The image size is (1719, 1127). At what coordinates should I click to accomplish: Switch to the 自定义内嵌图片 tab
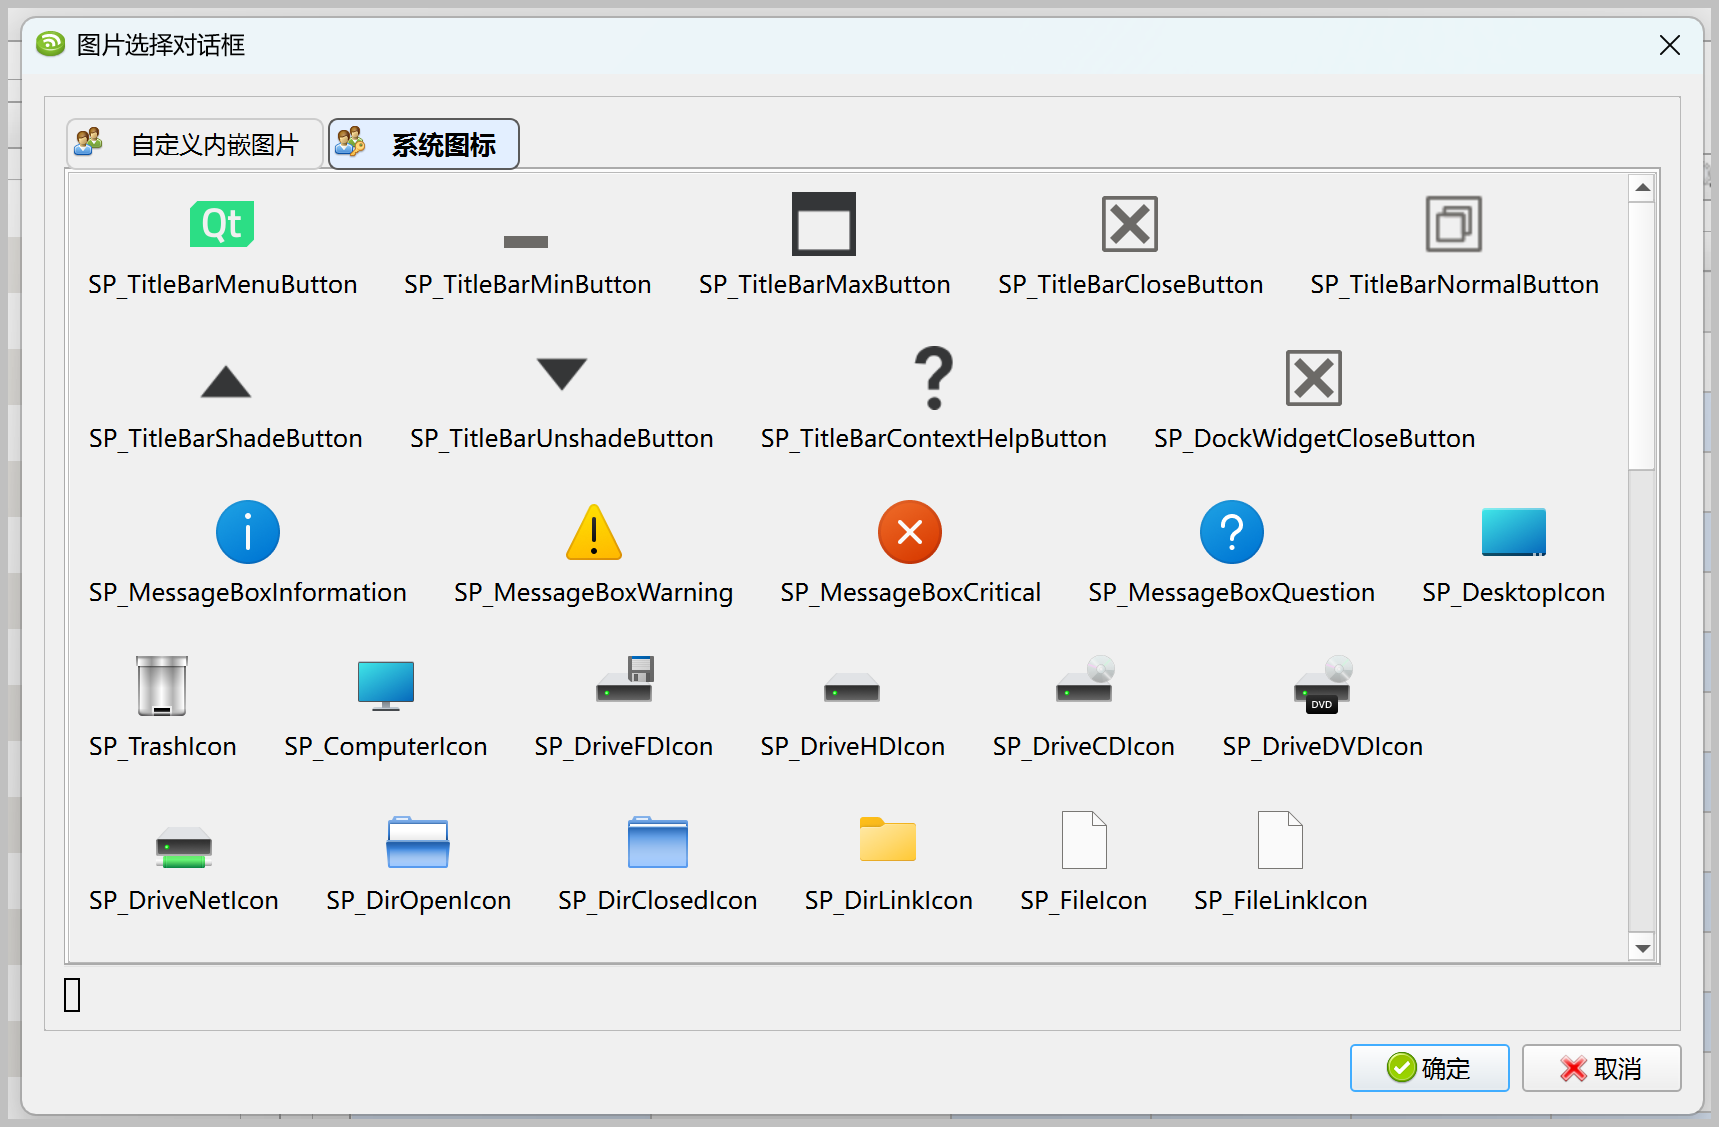coord(195,145)
